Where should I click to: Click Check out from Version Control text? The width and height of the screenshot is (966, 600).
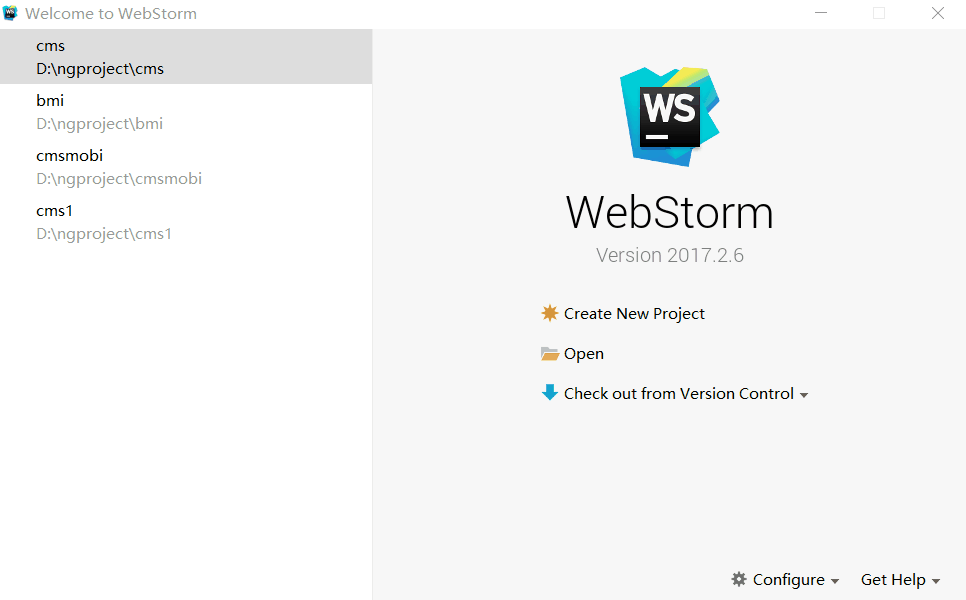[x=676, y=393]
